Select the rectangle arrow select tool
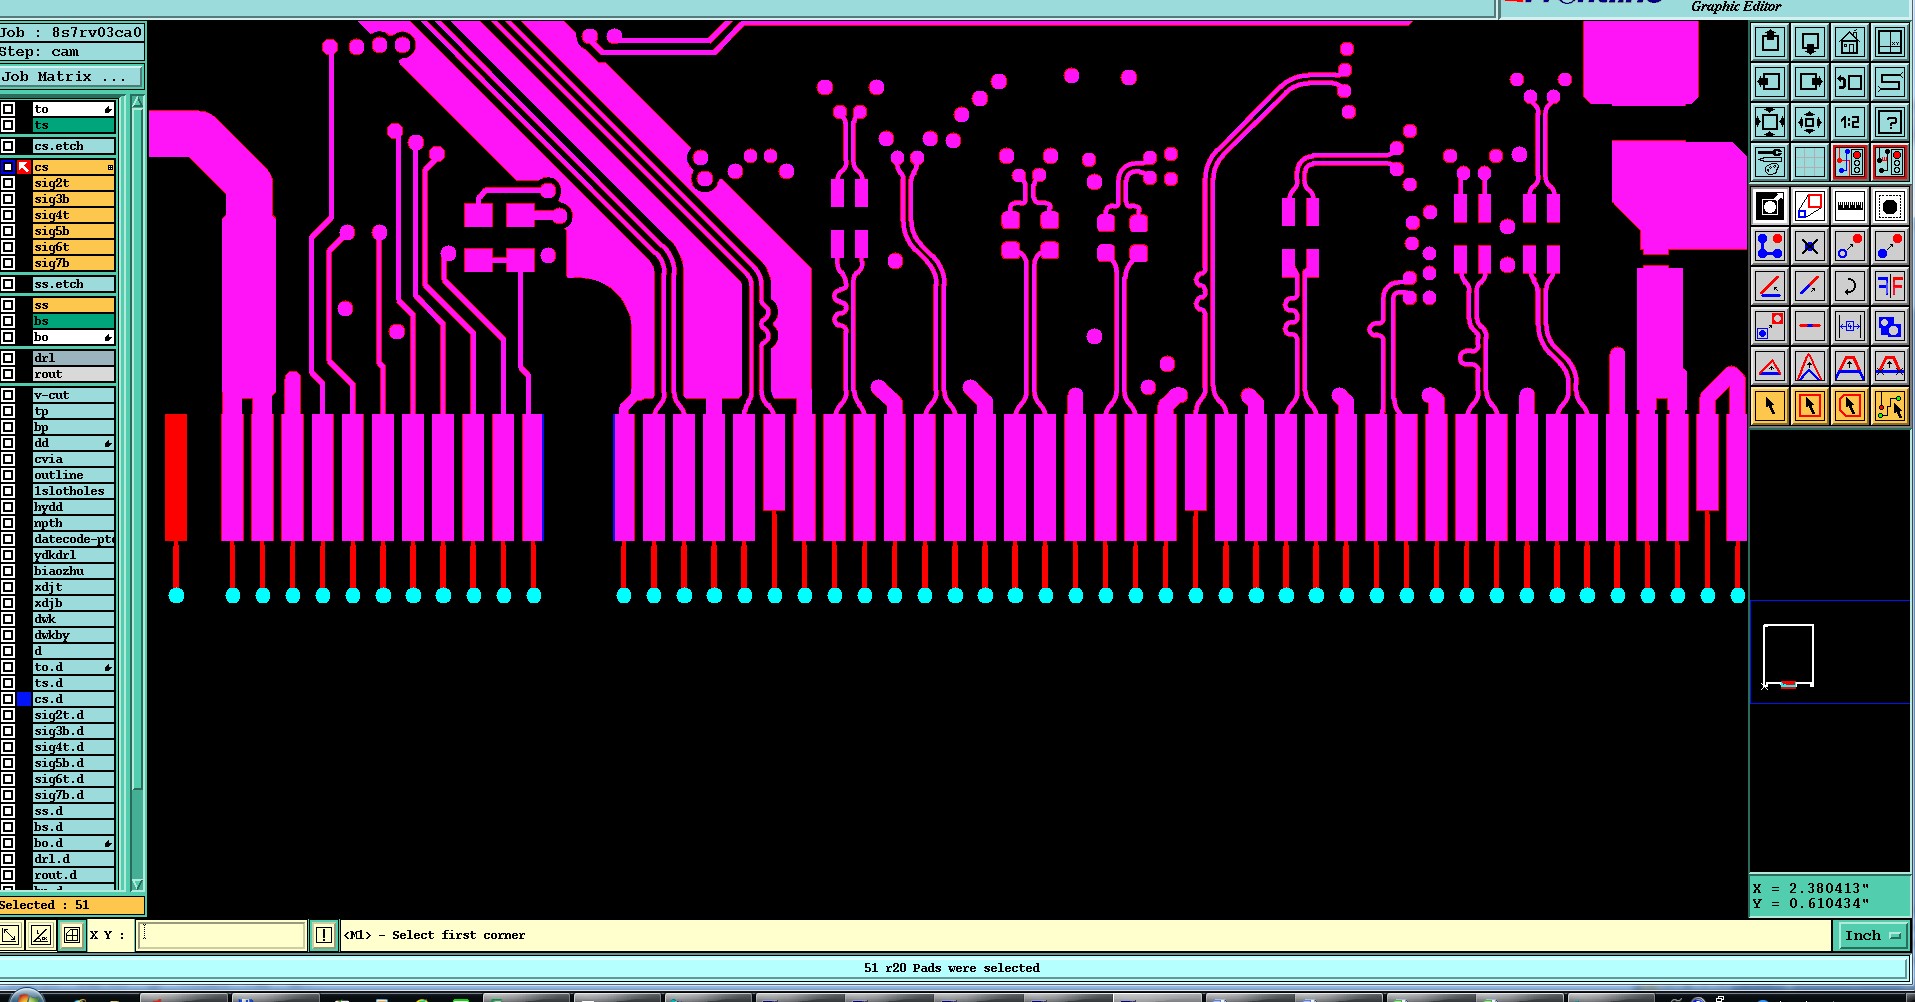Viewport: 1915px width, 1002px height. tap(1810, 406)
